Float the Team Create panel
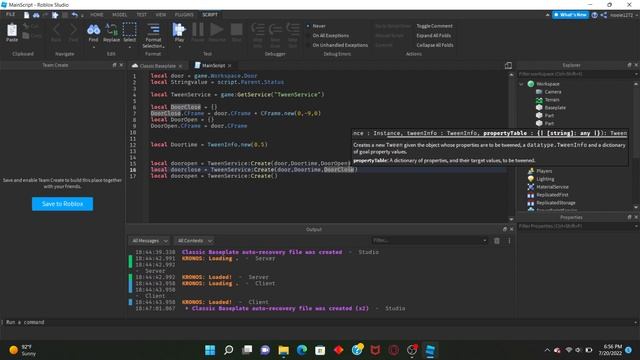 (x=115, y=65)
